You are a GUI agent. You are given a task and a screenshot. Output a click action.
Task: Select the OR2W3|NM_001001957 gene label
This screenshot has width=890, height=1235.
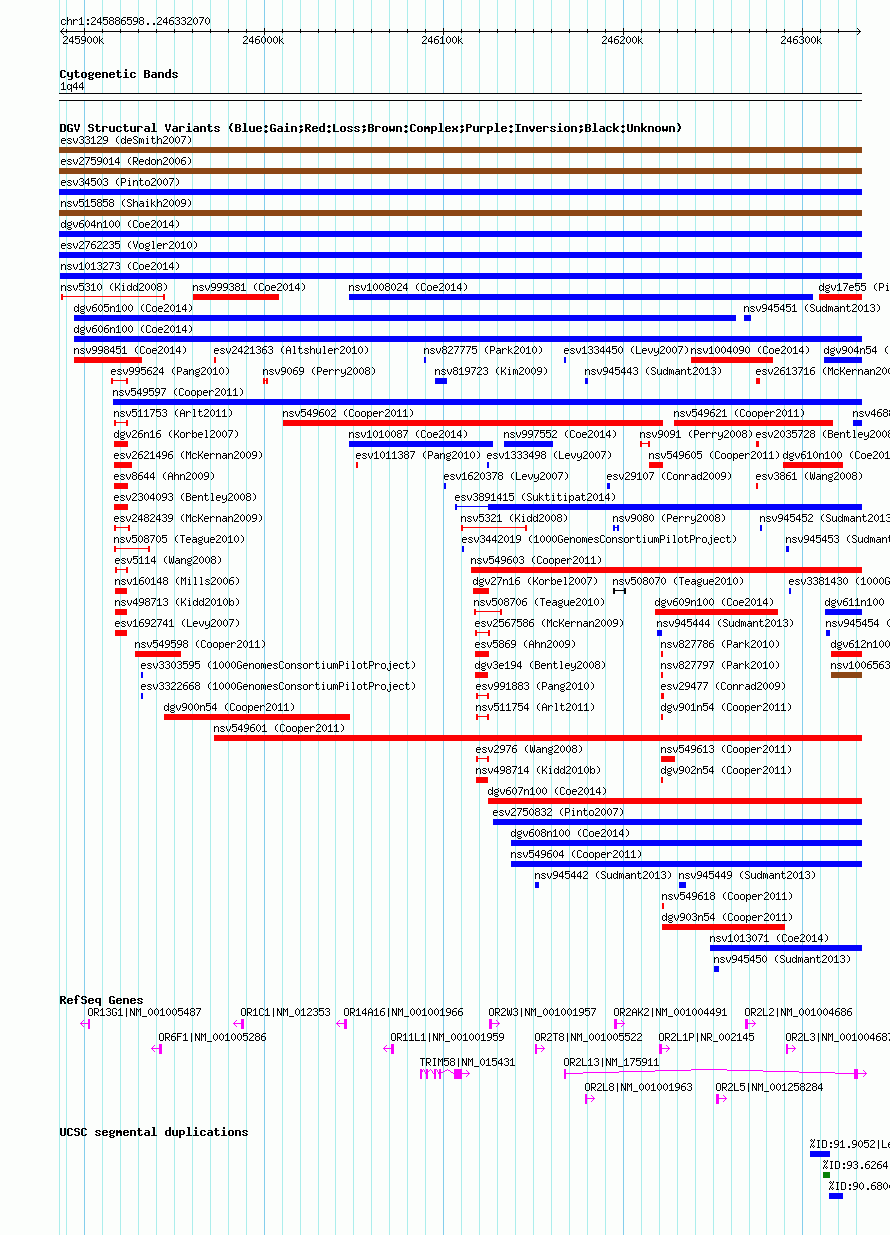542,1012
